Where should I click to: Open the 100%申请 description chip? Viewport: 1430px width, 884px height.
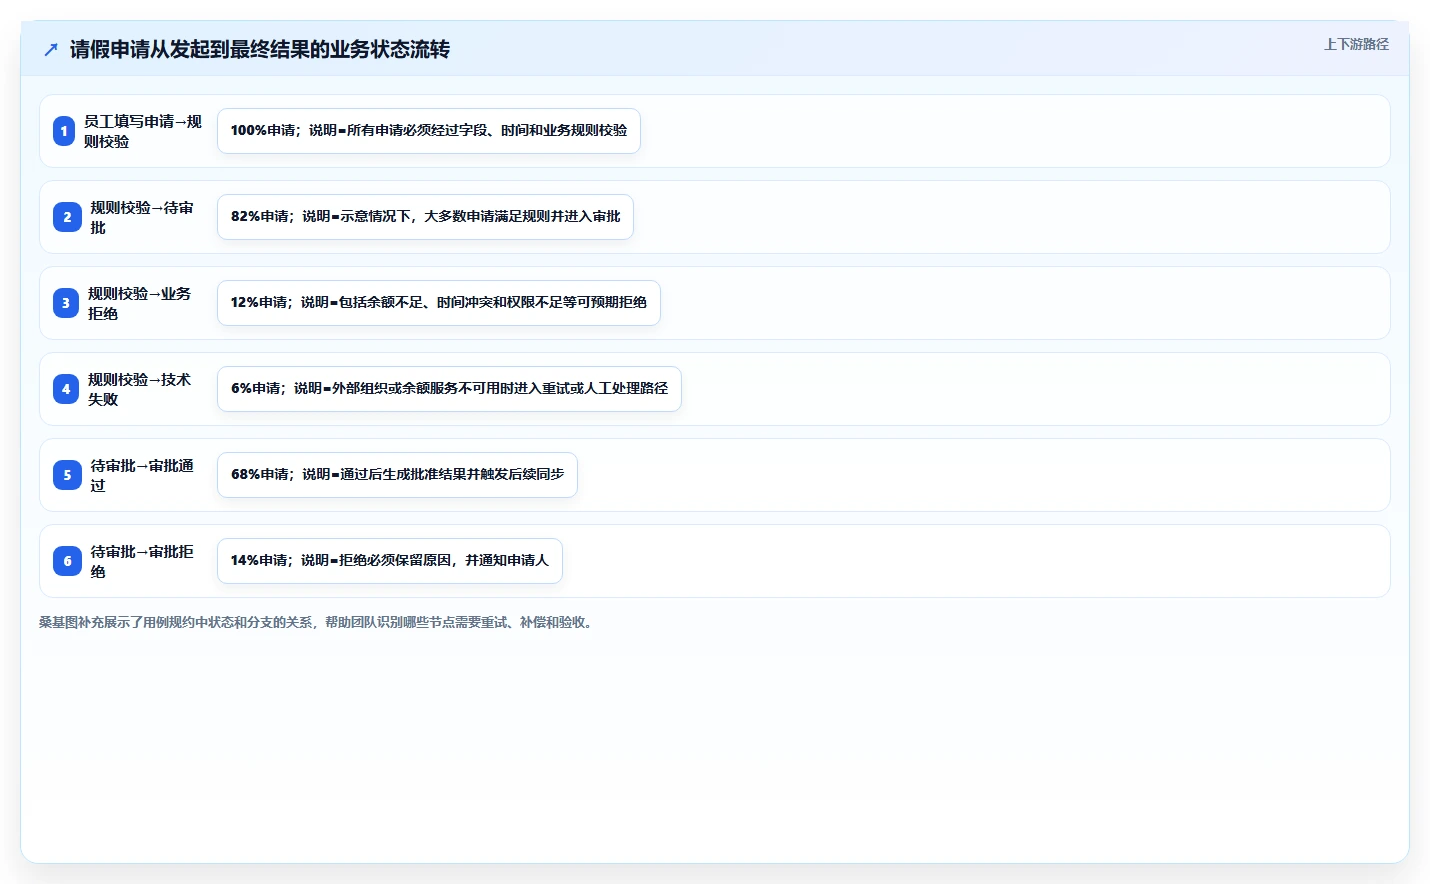click(429, 131)
